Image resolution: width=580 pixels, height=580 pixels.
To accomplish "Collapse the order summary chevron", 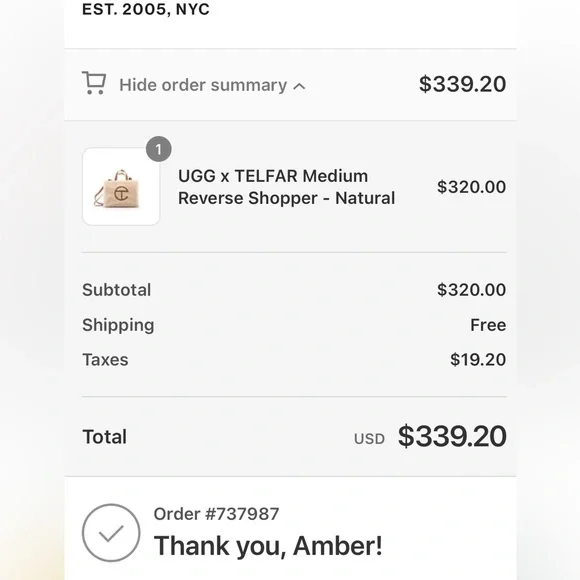I will (299, 86).
